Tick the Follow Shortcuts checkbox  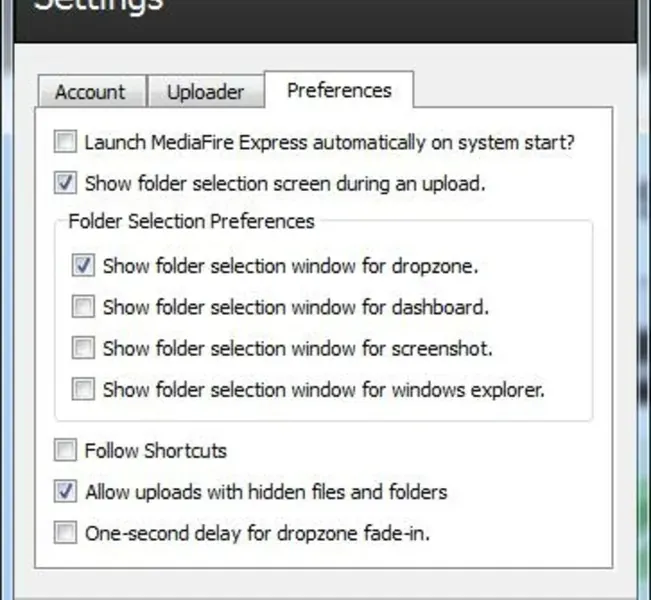coord(66,450)
